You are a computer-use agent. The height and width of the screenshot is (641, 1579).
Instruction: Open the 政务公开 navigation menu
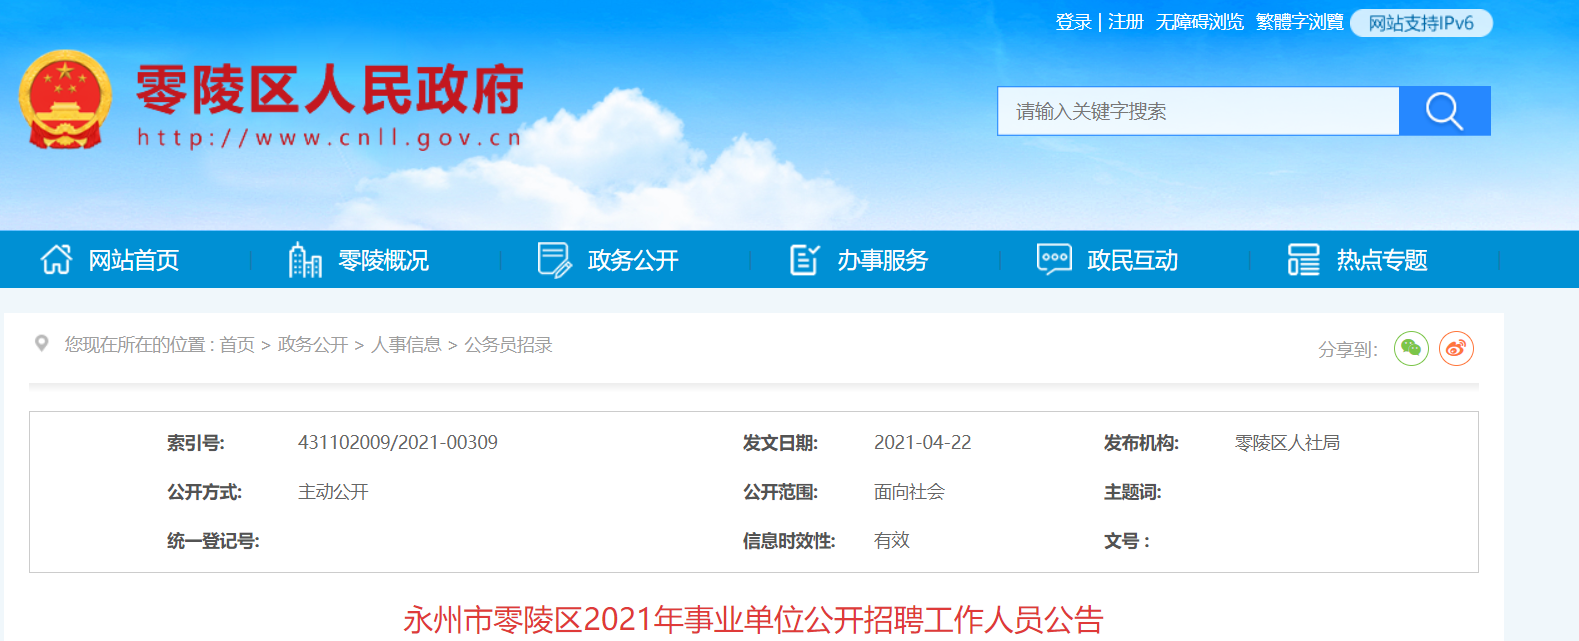(633, 261)
